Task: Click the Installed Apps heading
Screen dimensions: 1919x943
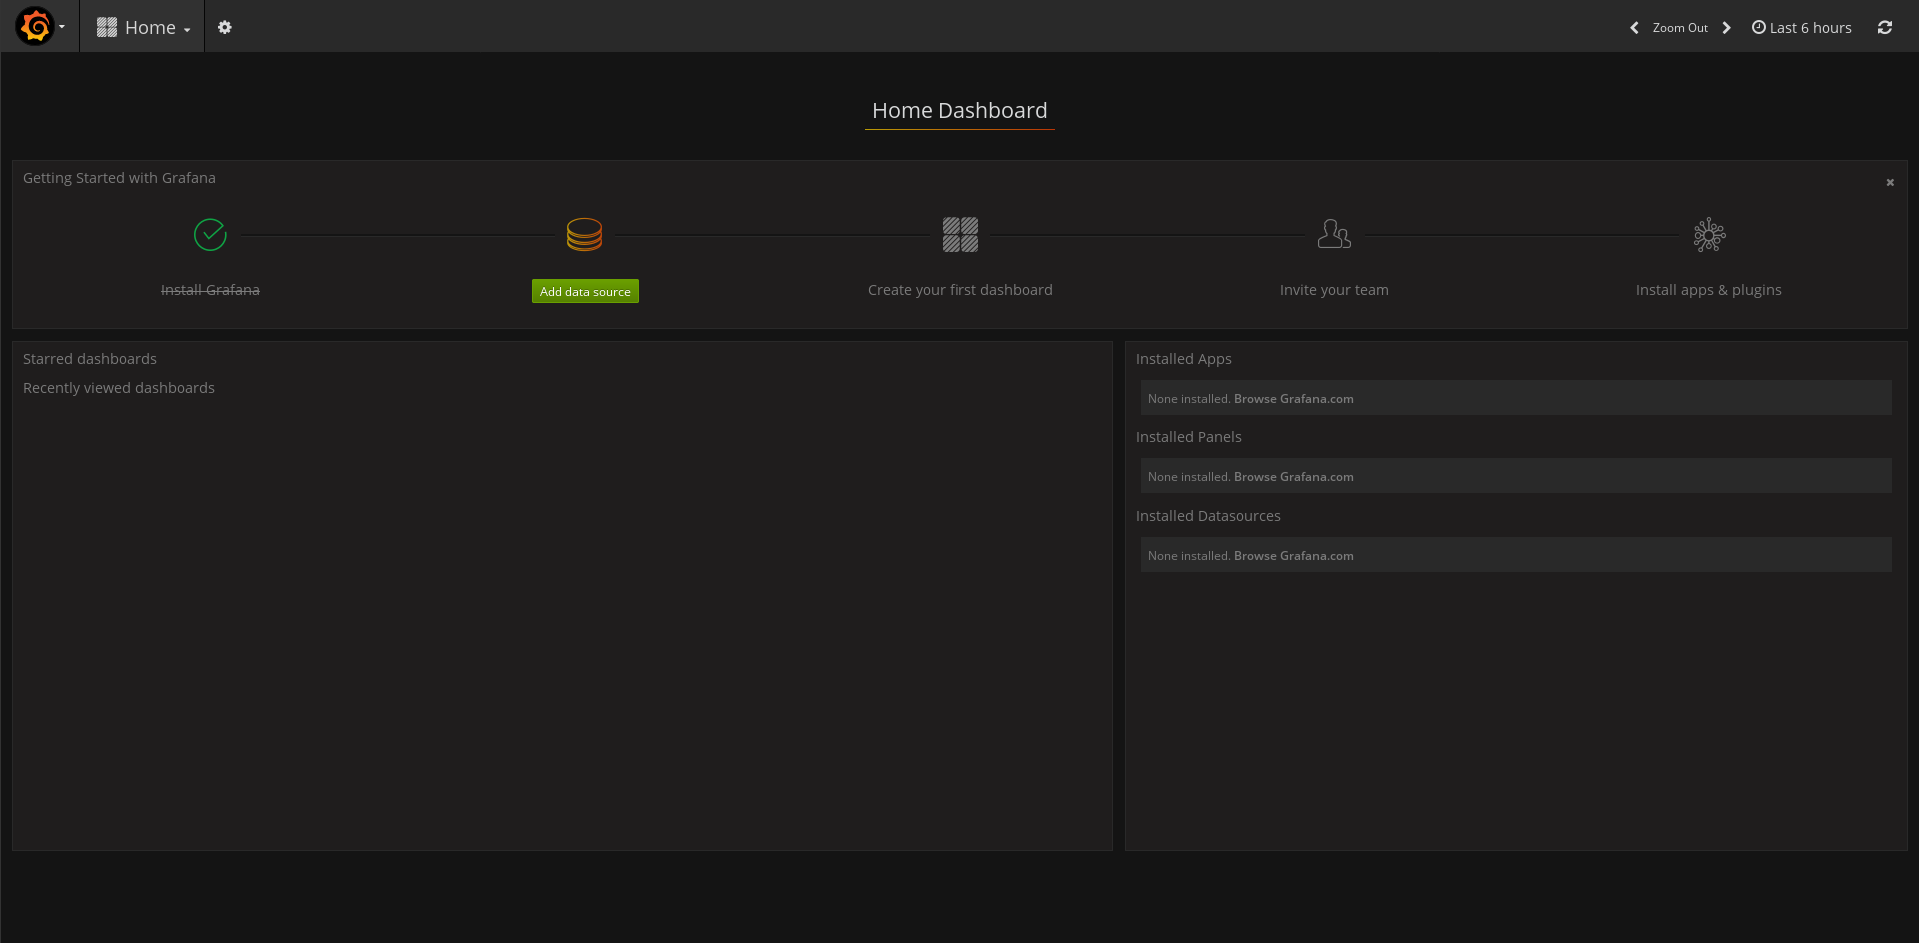Action: pos(1184,359)
